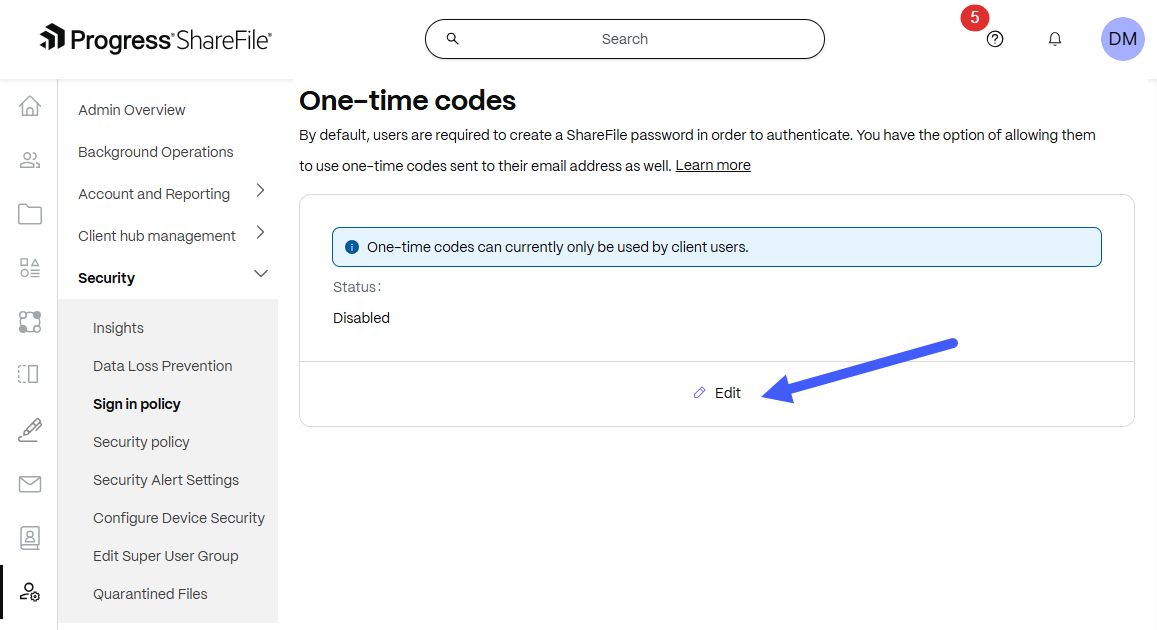Screen dimensions: 1157x630
Task: Collapse the Security section
Action: [261, 274]
